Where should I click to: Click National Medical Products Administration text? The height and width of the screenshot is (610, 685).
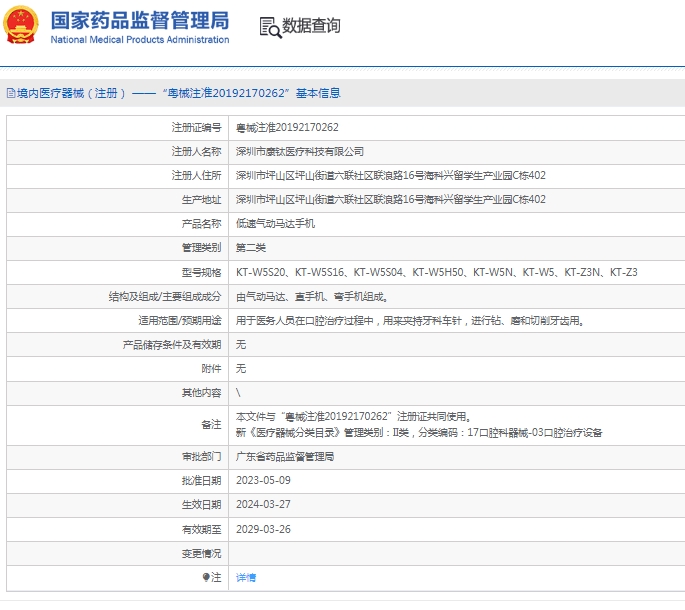(140, 40)
